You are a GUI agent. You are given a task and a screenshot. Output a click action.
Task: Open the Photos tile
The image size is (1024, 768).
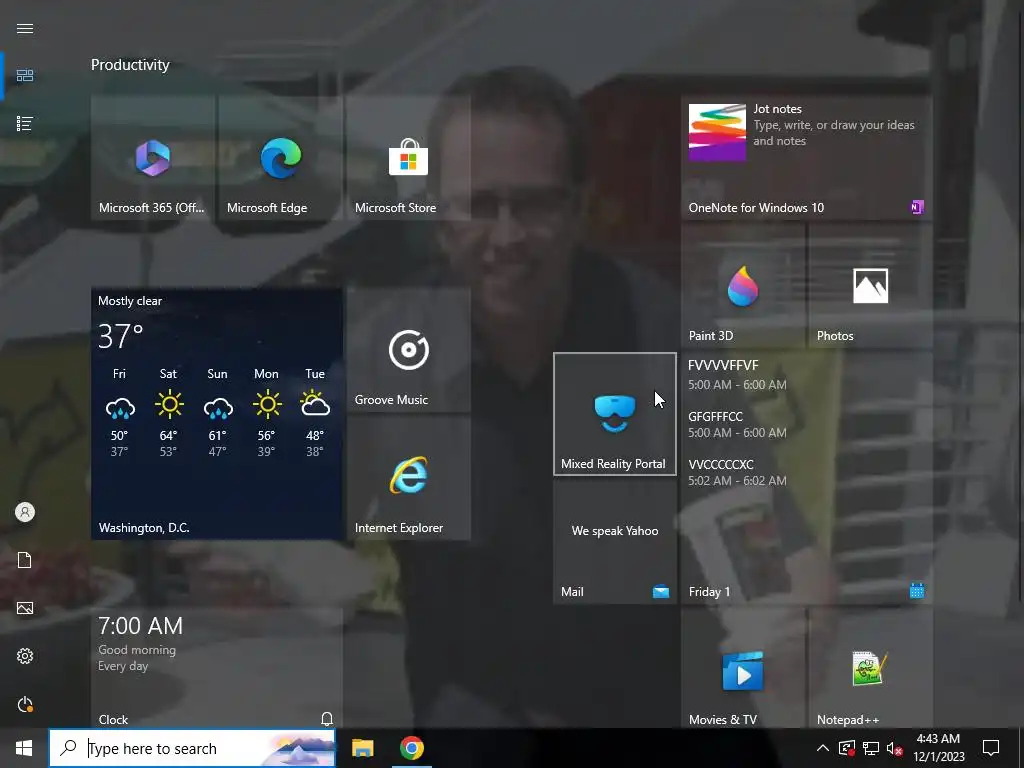coord(871,285)
